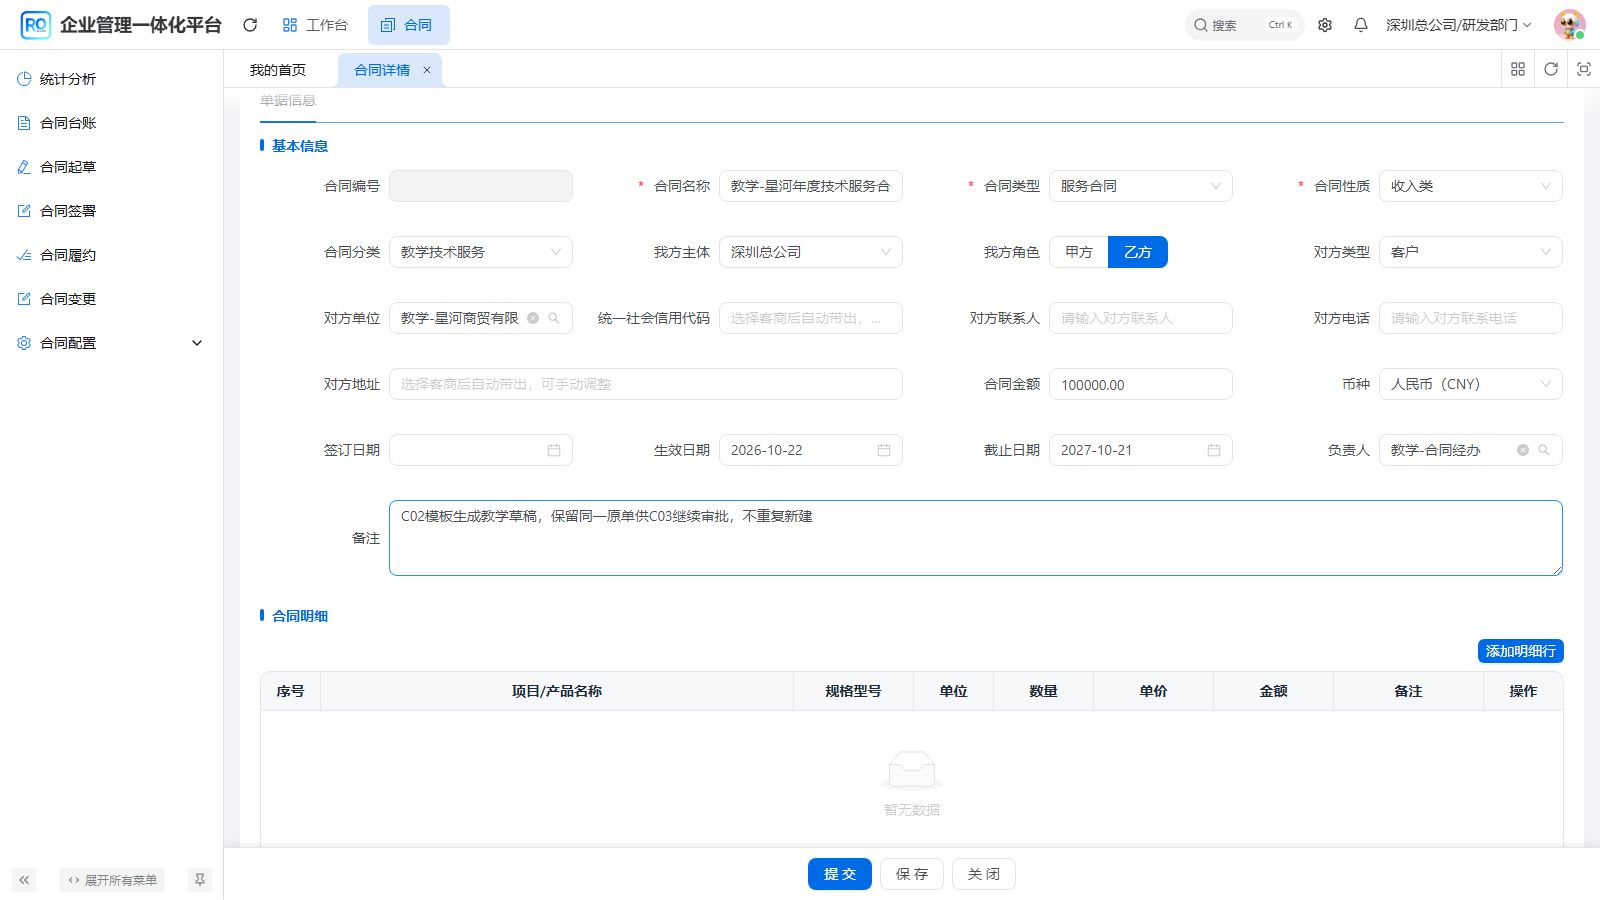Collapse the sidebar with double-chevron icon

(24, 880)
